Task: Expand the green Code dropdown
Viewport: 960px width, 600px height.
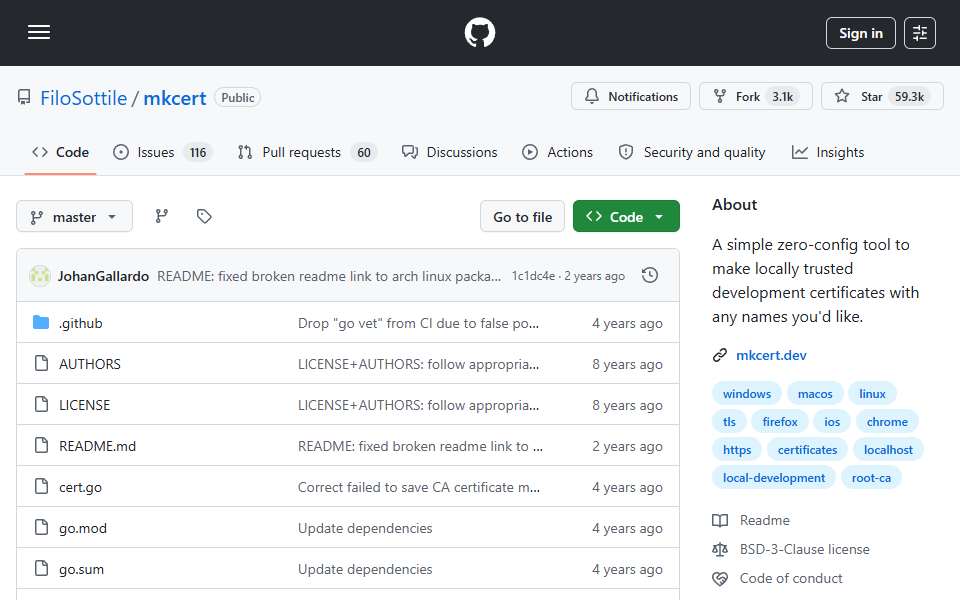Action: coord(626,217)
